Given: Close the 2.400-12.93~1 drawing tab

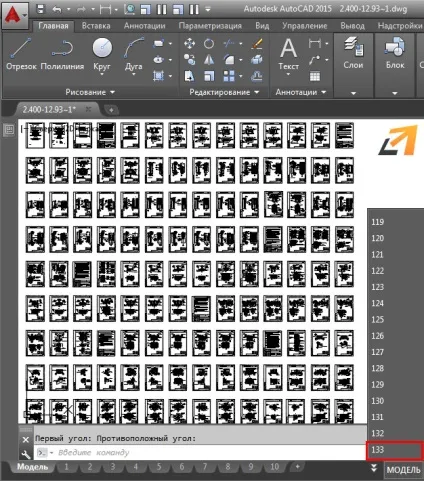Looking at the screenshot, I should coord(88,109).
